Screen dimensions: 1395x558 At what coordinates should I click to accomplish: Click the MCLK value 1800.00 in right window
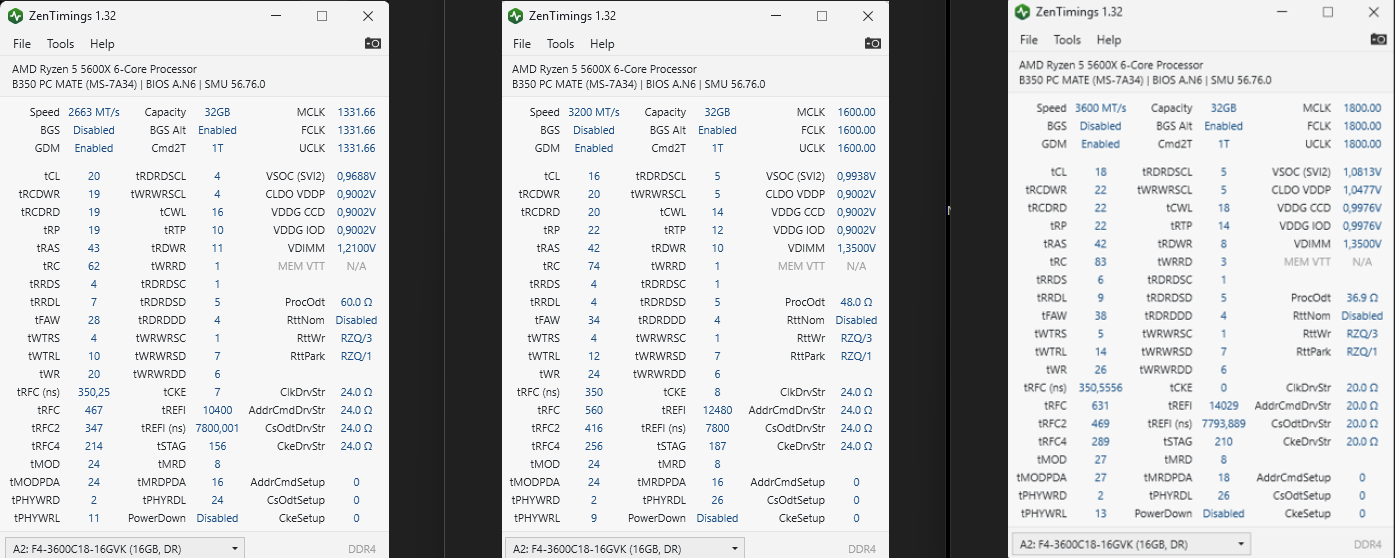[x=1363, y=108]
